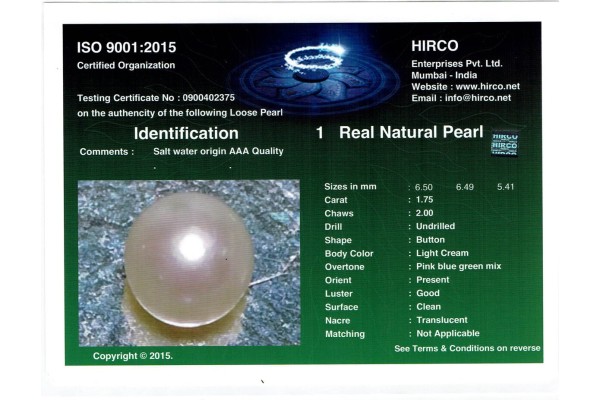The image size is (600, 400).
Task: Select Chaws value 2.00
Action: [424, 213]
